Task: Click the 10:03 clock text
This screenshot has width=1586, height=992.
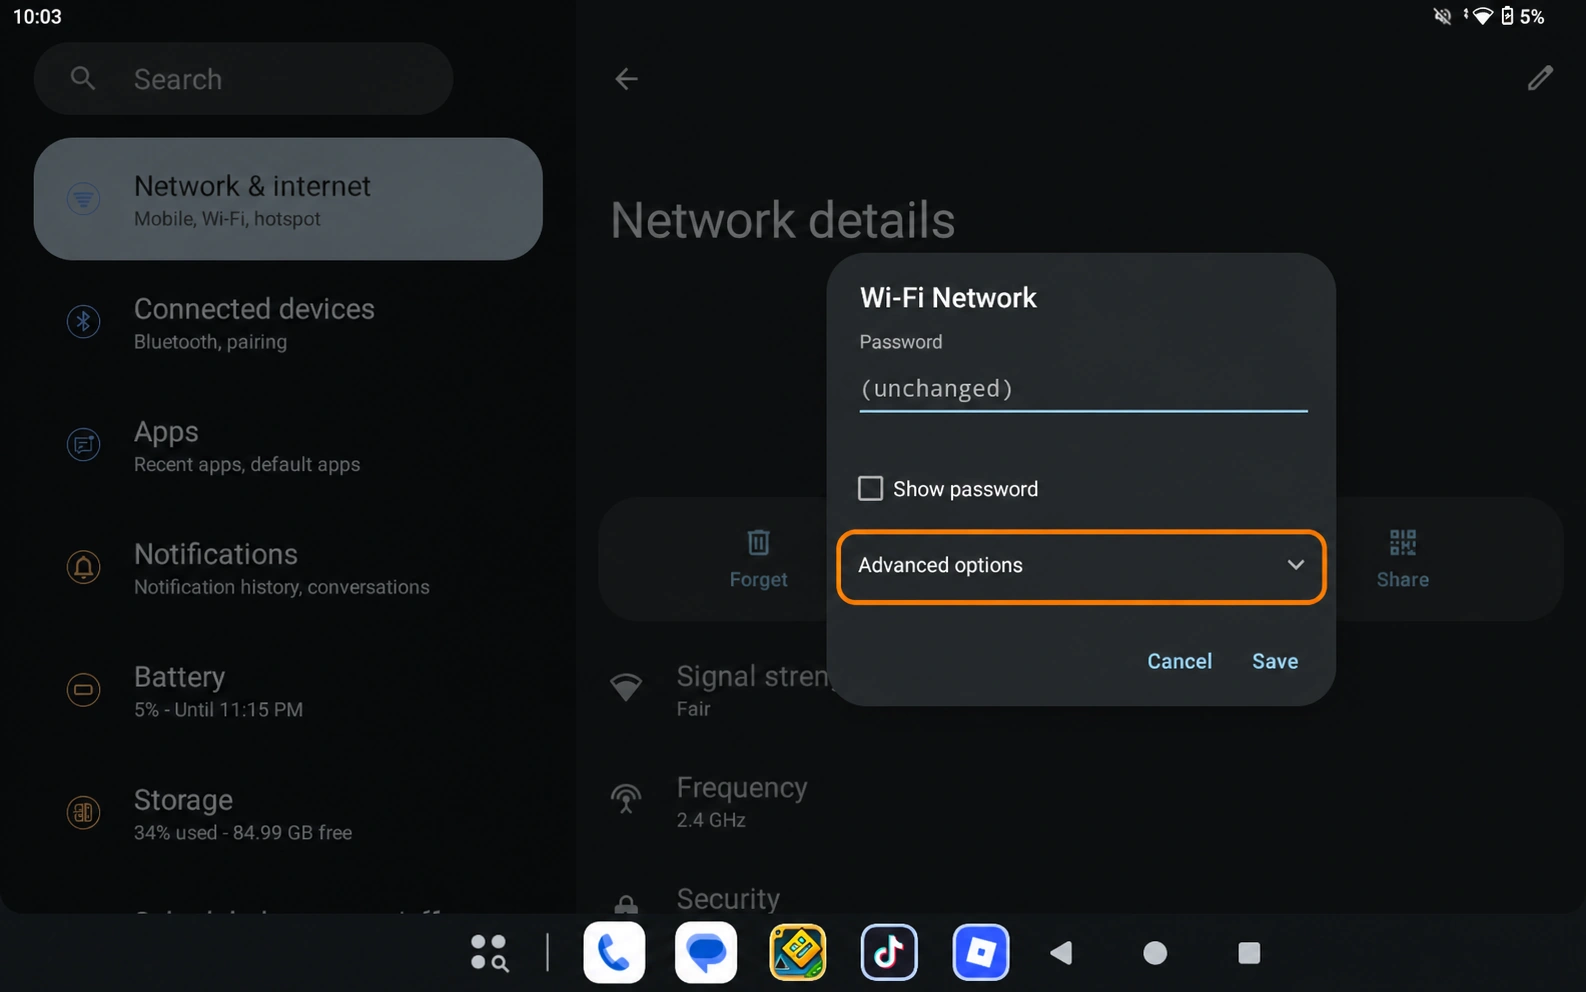Action: pos(37,17)
